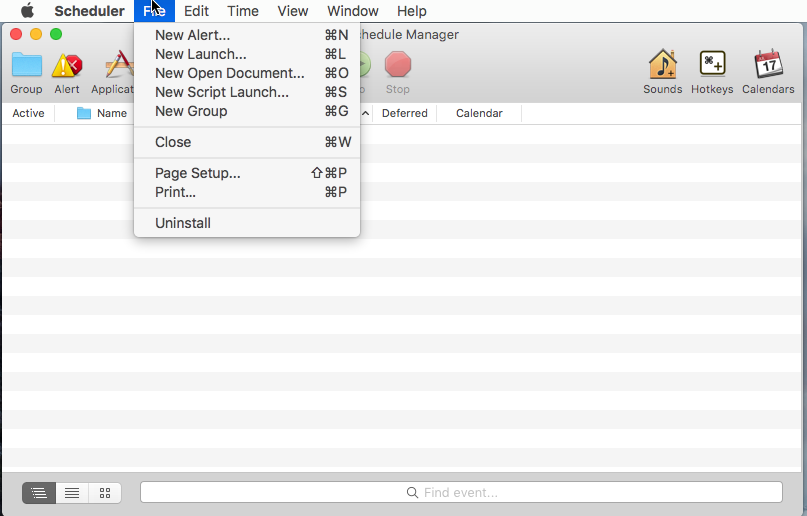Open the Hotkeys toolbar icon
Viewport: 807px width, 516px height.
point(712,64)
